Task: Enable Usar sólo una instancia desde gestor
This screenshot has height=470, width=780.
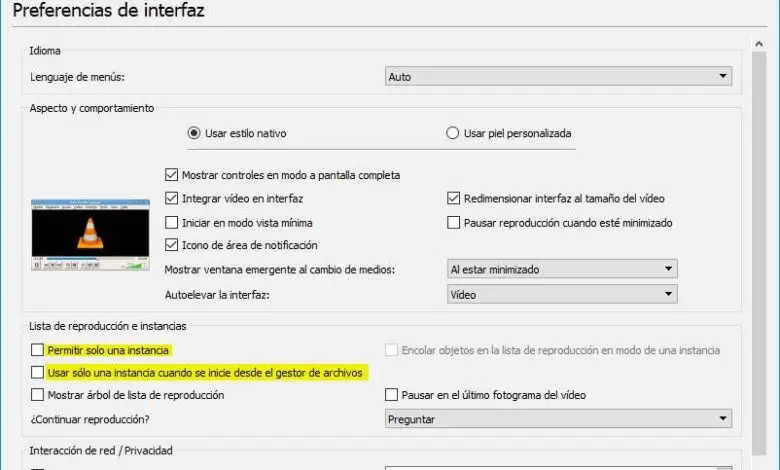Action: click(38, 373)
